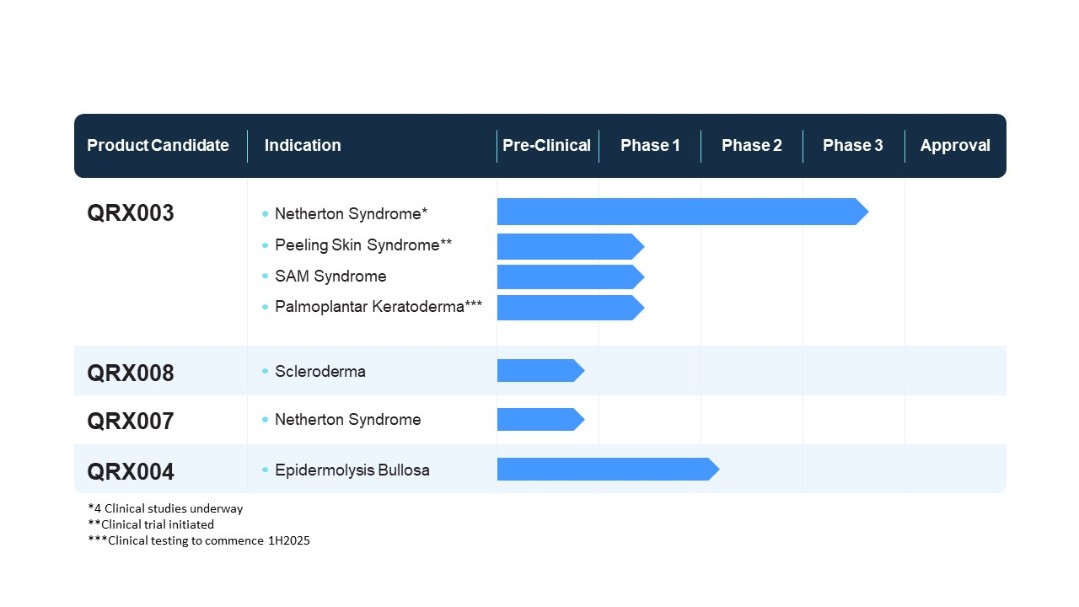The width and height of the screenshot is (1079, 607).
Task: Select the Phase 1 header
Action: [650, 145]
